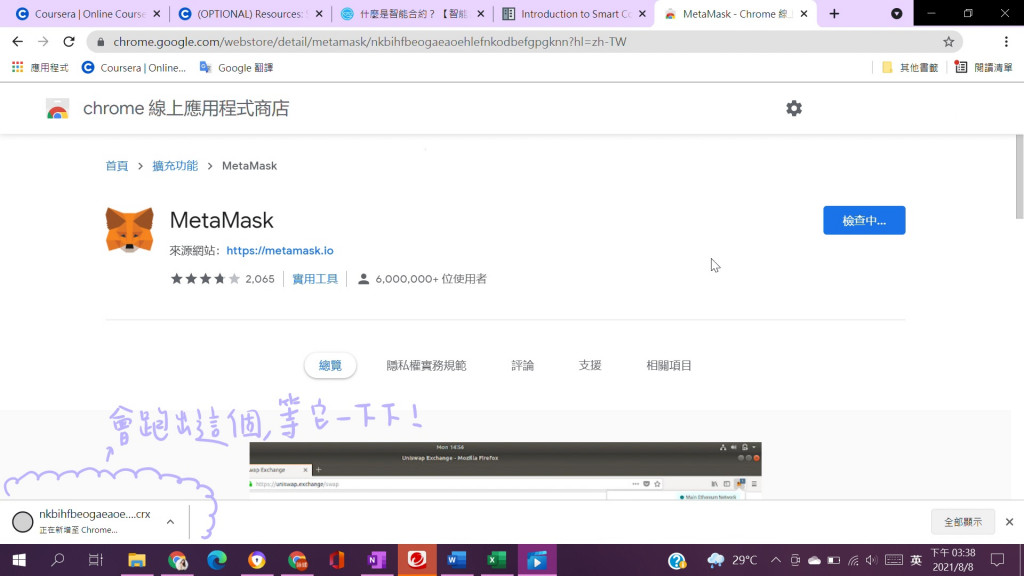The height and width of the screenshot is (576, 1024).
Task: Select the 總覽 tab
Action: (330, 366)
